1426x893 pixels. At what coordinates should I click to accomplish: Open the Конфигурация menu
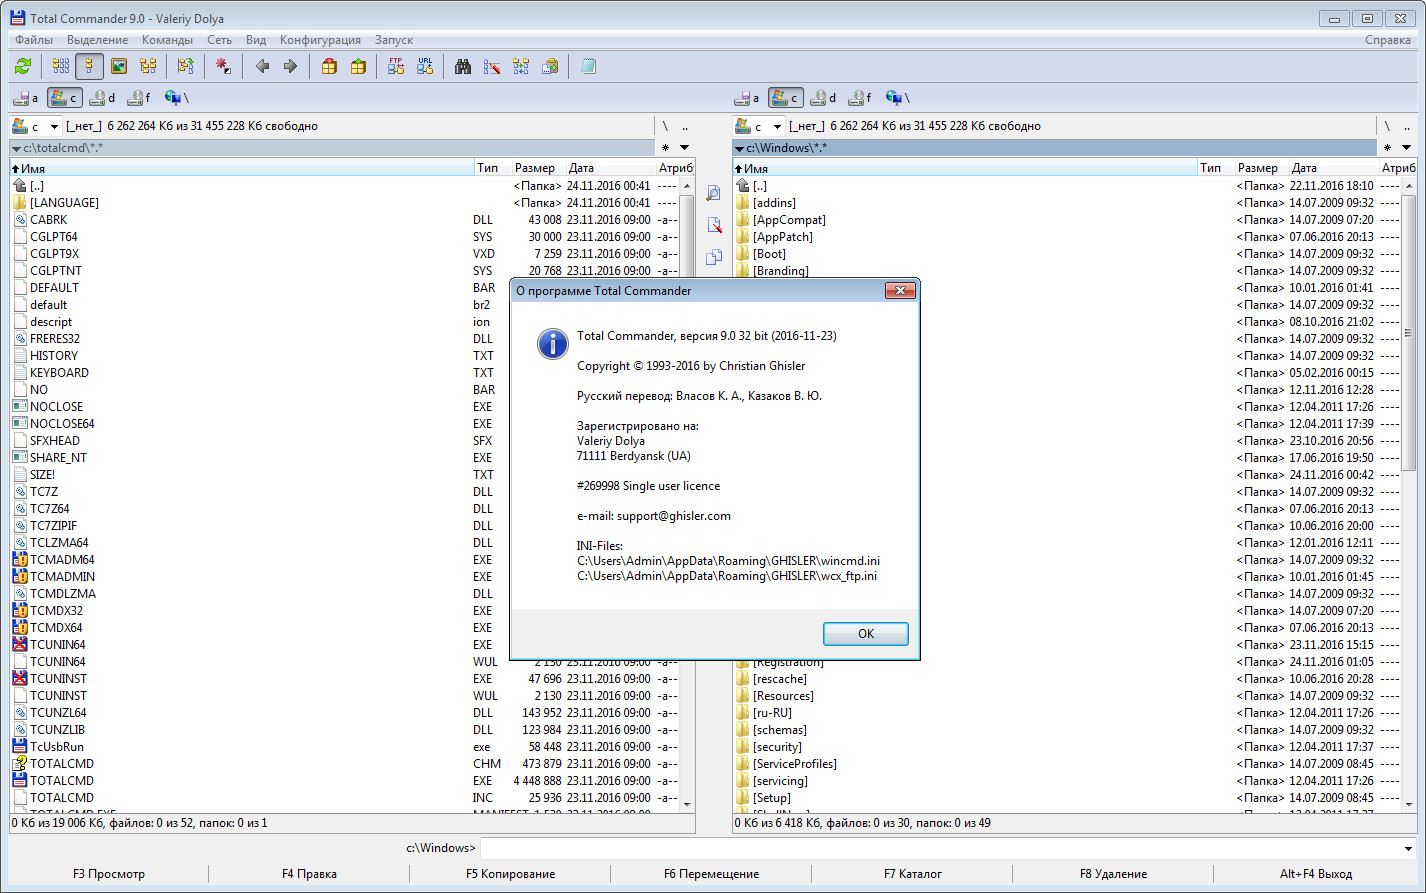320,40
